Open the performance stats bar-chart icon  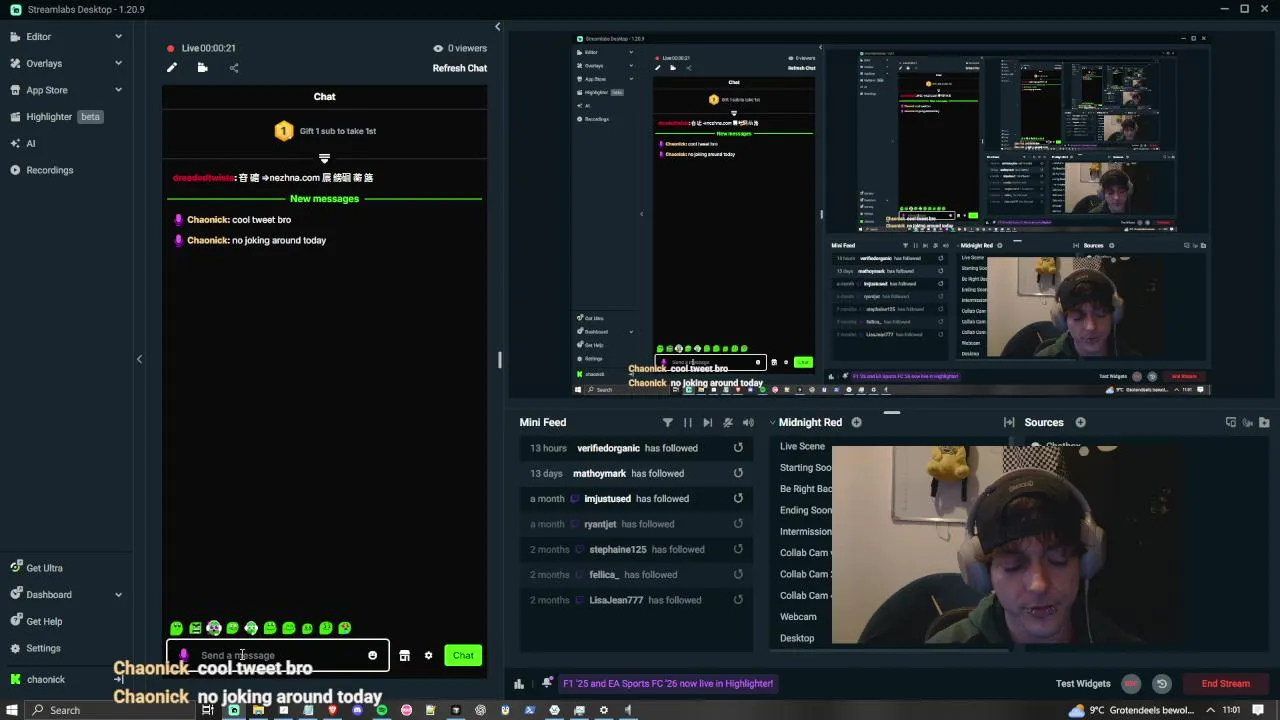pos(518,684)
